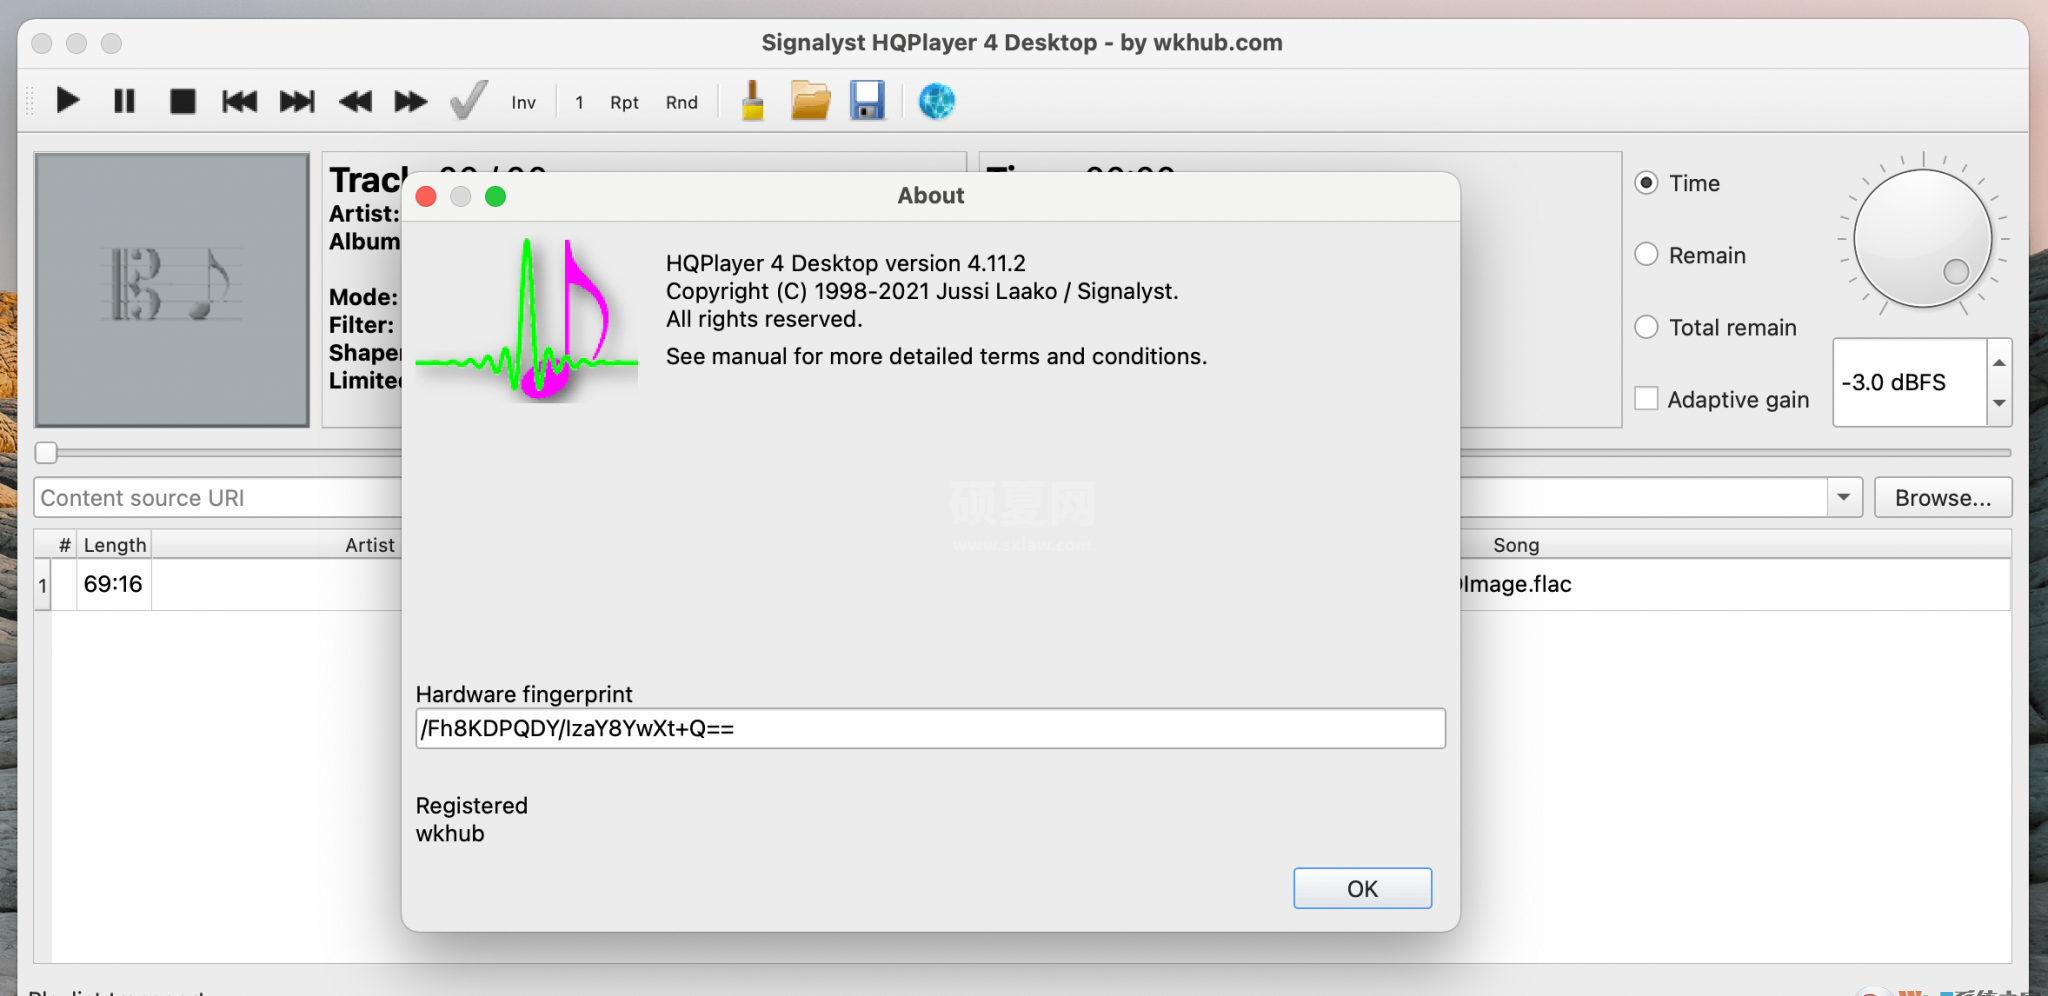The width and height of the screenshot is (2048, 996).
Task: Select the Total remain radio button
Action: [1647, 327]
